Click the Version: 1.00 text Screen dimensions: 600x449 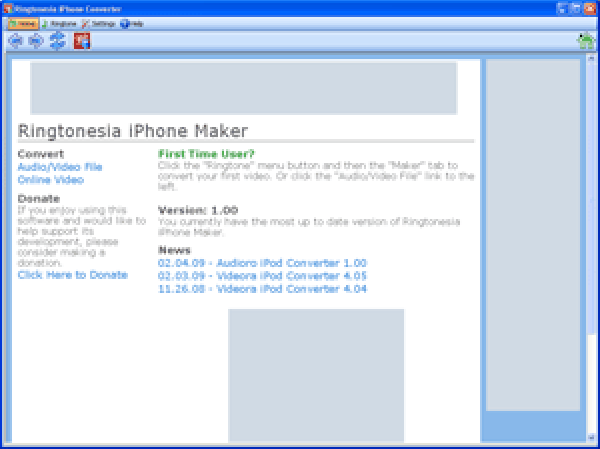coord(198,210)
